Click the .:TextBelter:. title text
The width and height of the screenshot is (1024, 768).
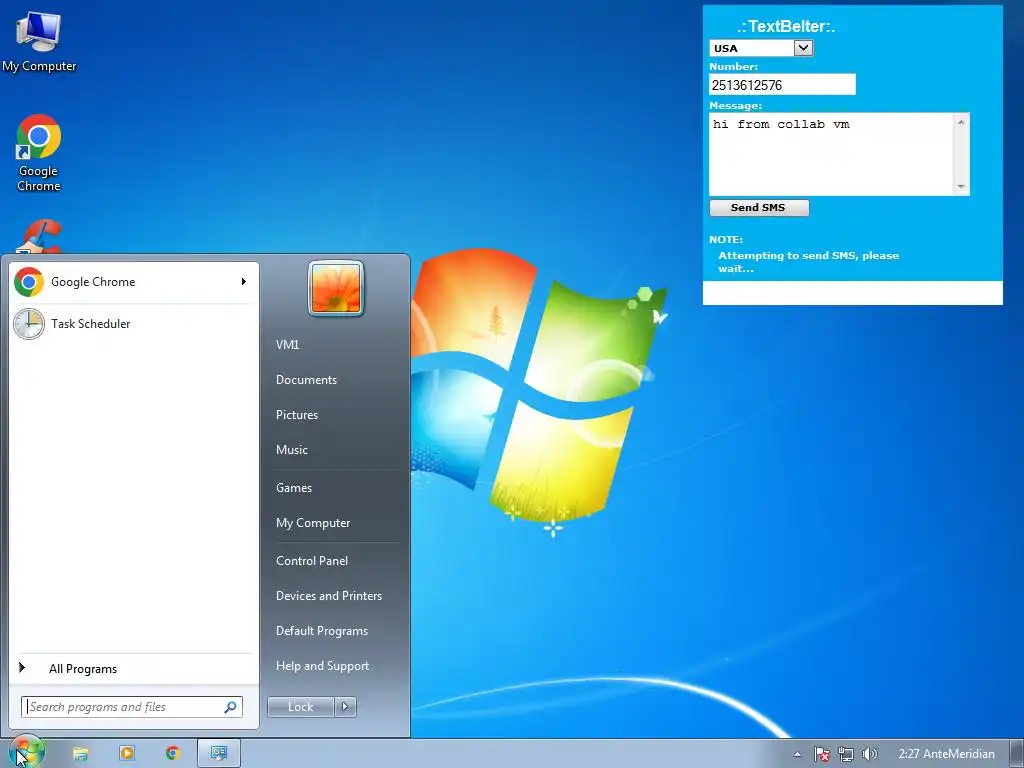click(x=786, y=27)
